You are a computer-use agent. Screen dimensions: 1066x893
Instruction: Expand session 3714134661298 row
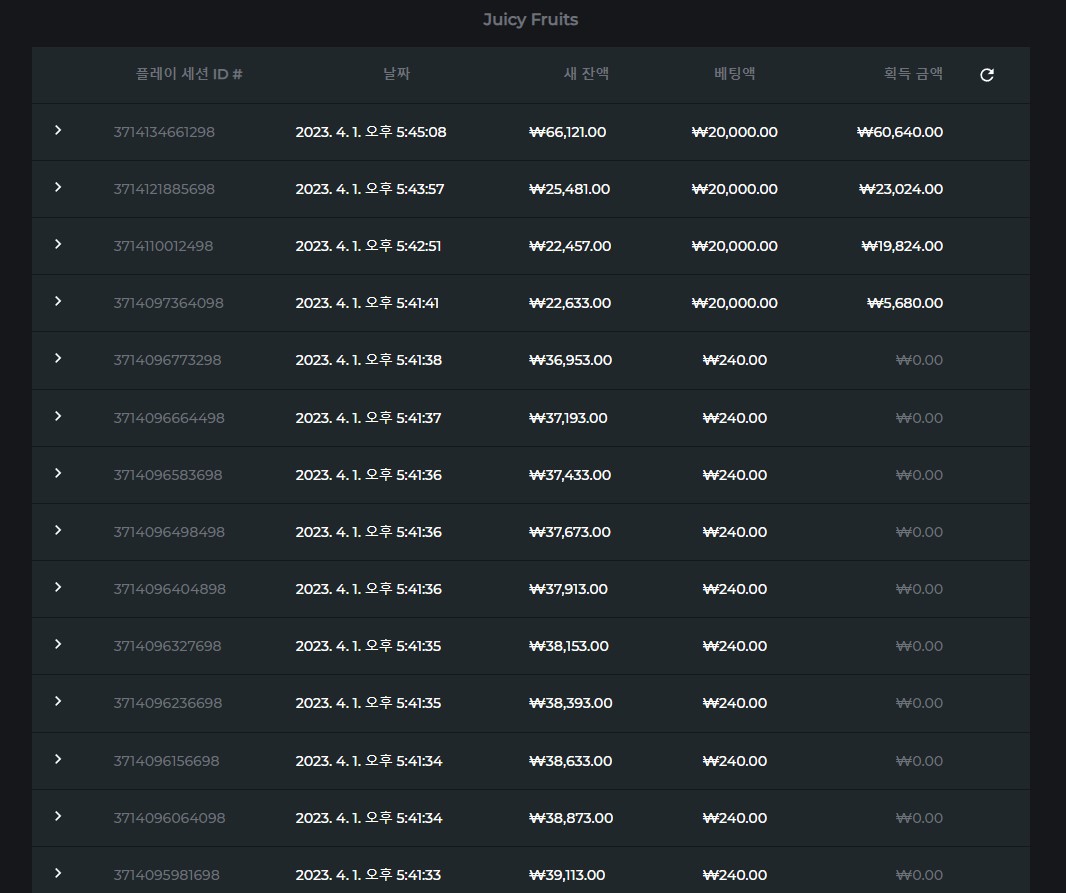tap(58, 130)
